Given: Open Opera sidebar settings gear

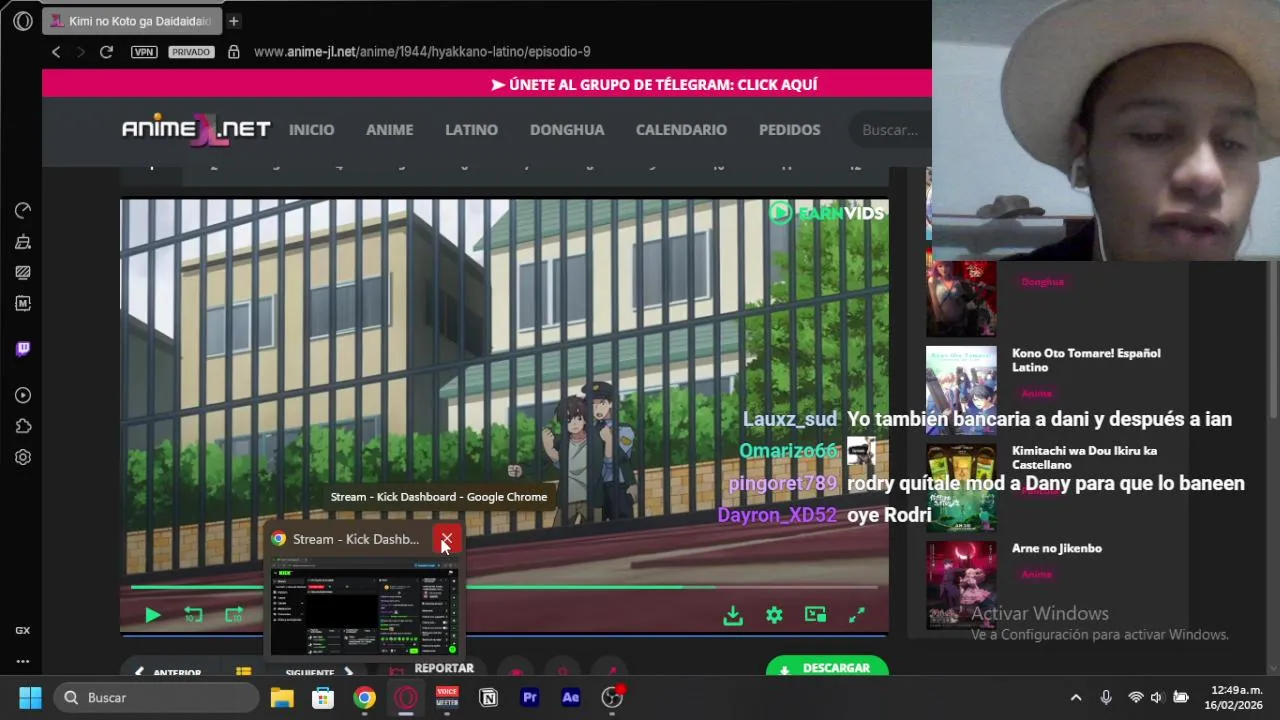Looking at the screenshot, I should pyautogui.click(x=23, y=457).
